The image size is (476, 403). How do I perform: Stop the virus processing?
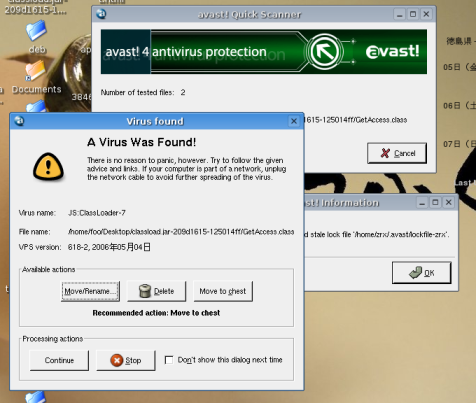pos(126,360)
